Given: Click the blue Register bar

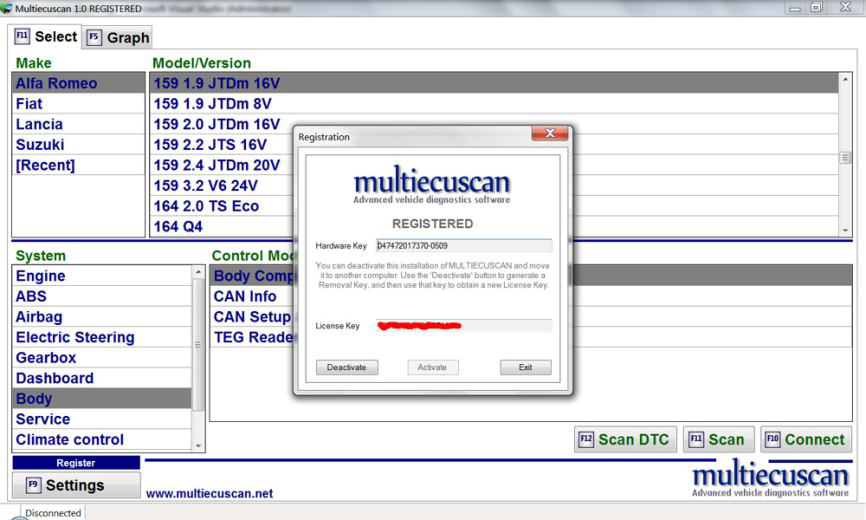Looking at the screenshot, I should [76, 463].
